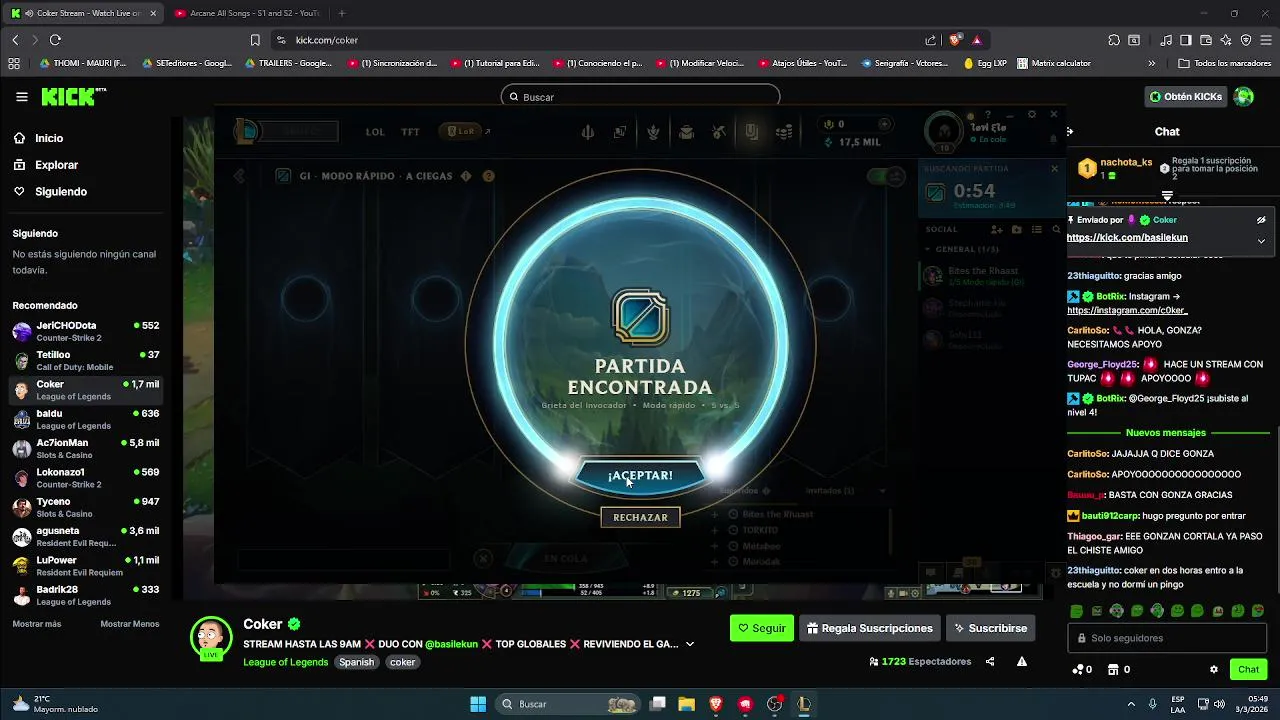Open baidu recommended channel
The height and width of the screenshot is (720, 1280).
(x=86, y=419)
